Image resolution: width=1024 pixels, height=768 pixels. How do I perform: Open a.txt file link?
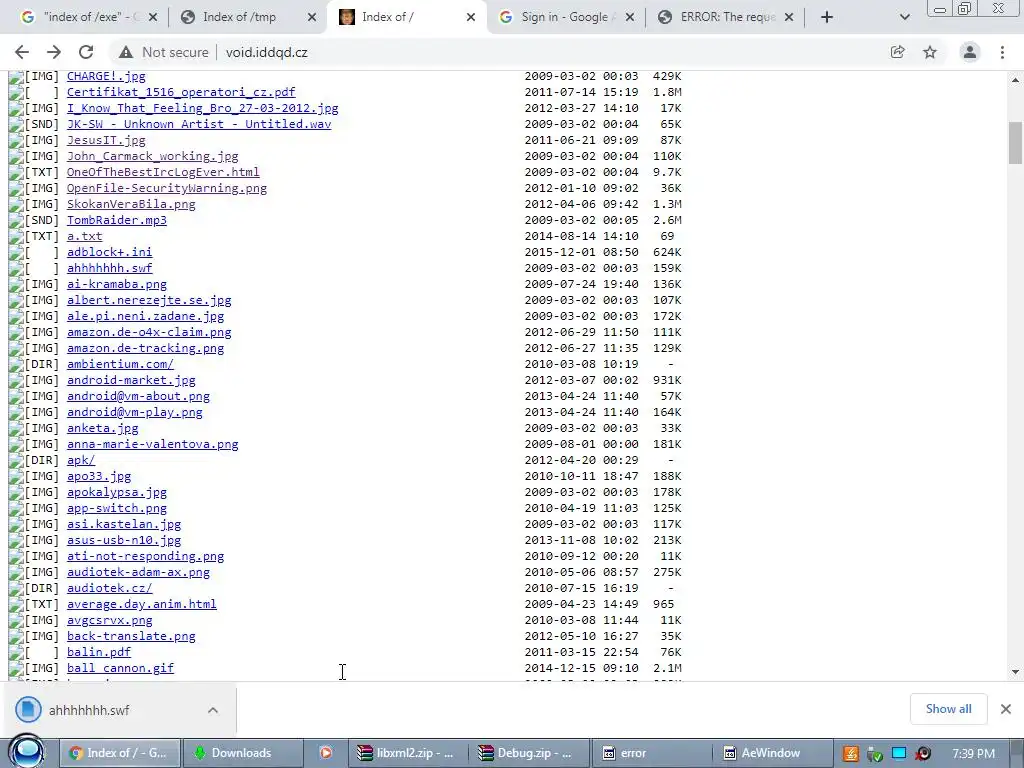pos(84,236)
